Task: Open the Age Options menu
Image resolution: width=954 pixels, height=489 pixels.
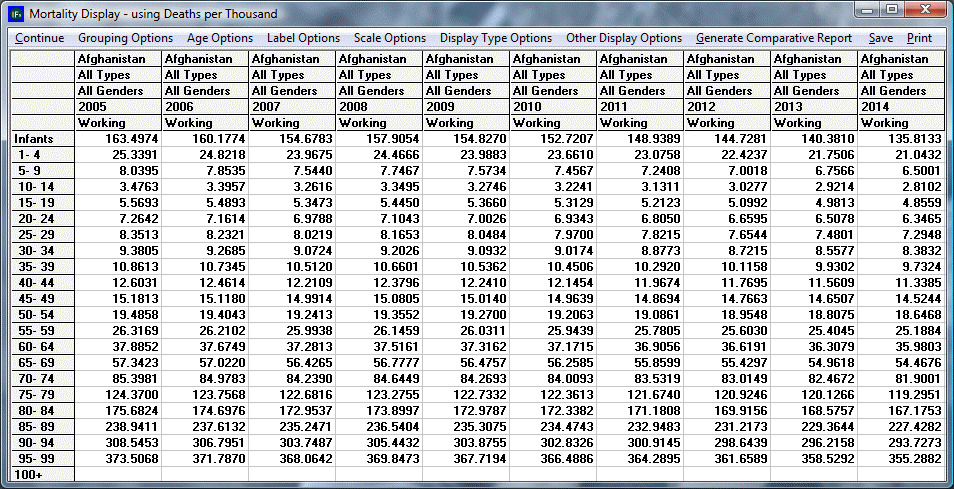Action: click(x=220, y=38)
